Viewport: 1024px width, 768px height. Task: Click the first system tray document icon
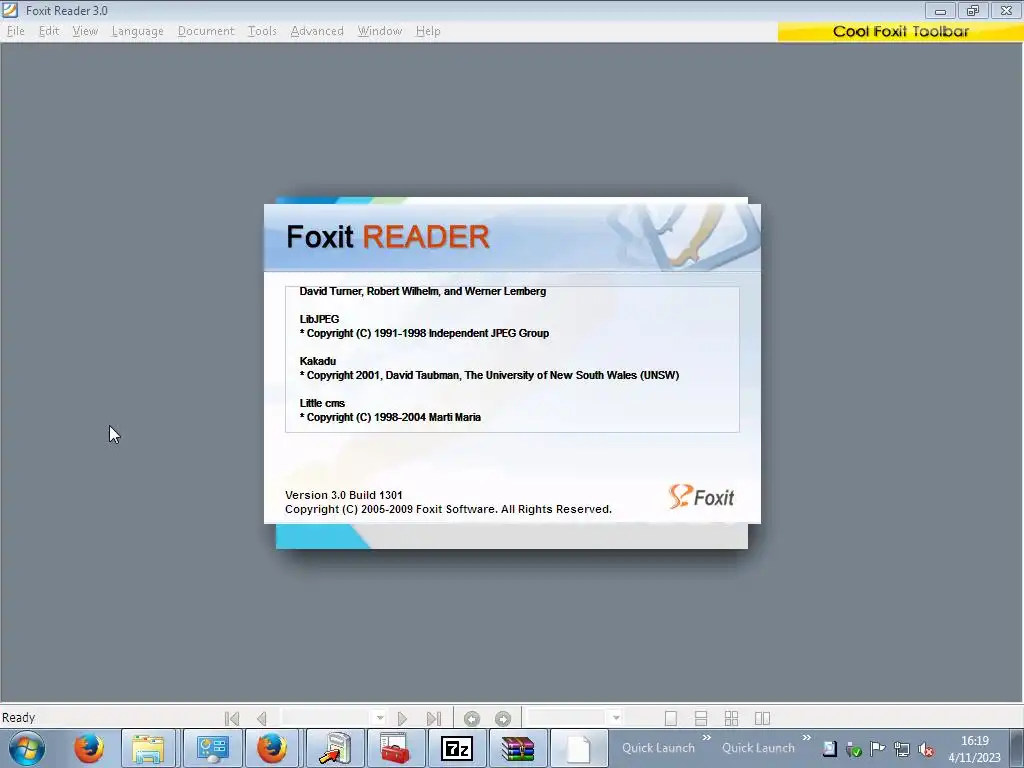tap(829, 749)
